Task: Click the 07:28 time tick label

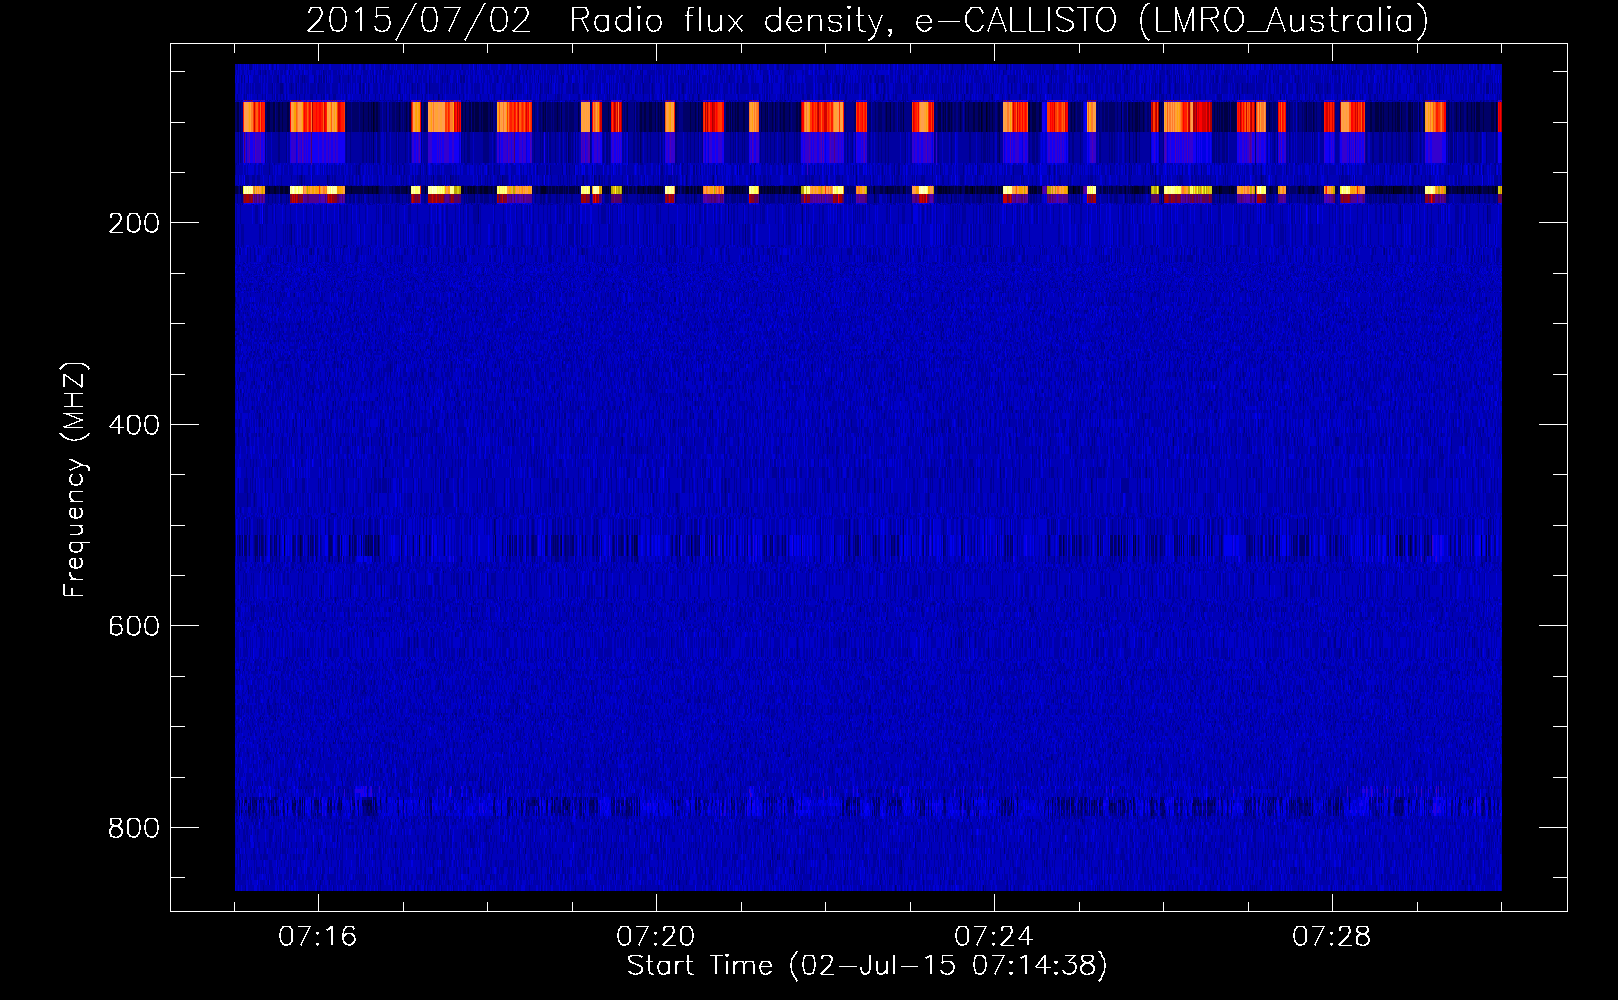Action: (1331, 937)
